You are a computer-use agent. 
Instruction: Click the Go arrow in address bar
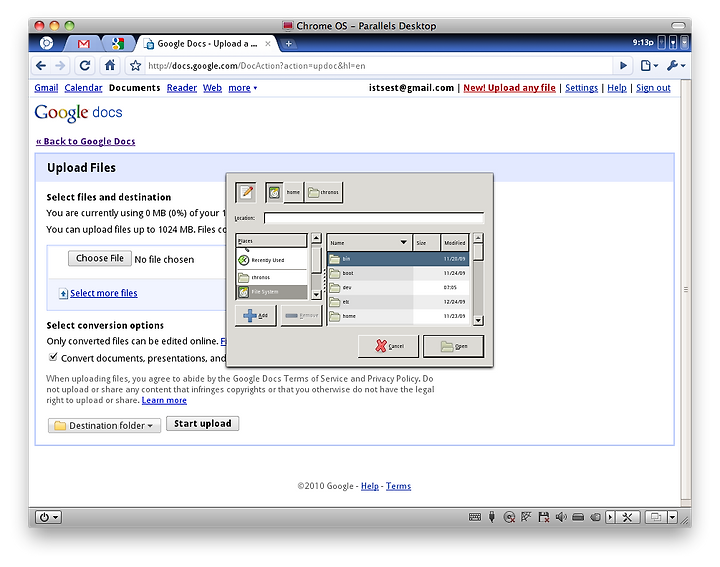pos(623,66)
